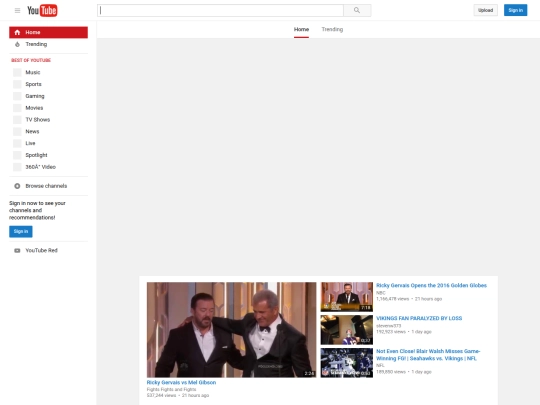Open the hamburger guide menu icon
The width and height of the screenshot is (540, 405).
[x=17, y=11]
